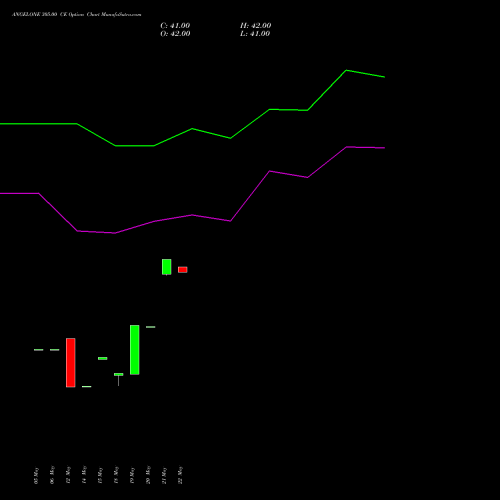Select the 12 May date label
Image resolution: width=500 pixels, height=500 pixels.
coord(68,475)
